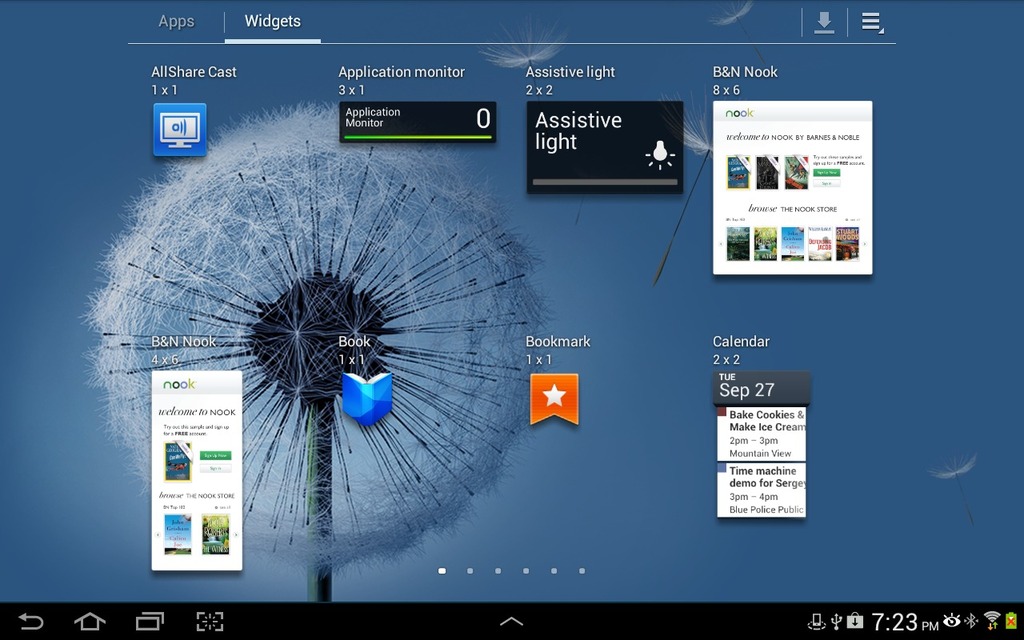Select the Calendar Sep 27 header
This screenshot has height=640, width=1024.
(761, 387)
